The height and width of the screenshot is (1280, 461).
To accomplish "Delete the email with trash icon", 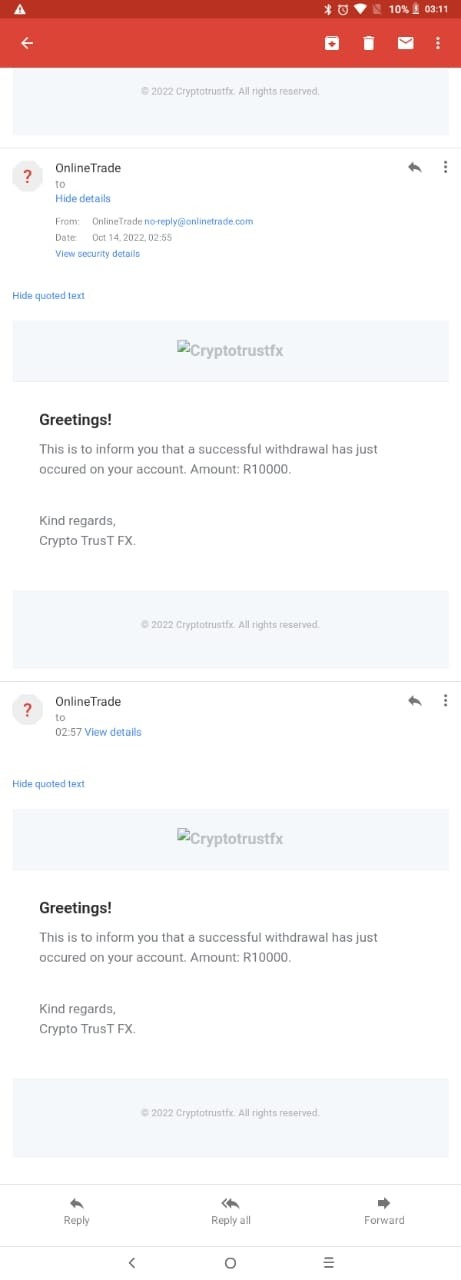I will 368,43.
